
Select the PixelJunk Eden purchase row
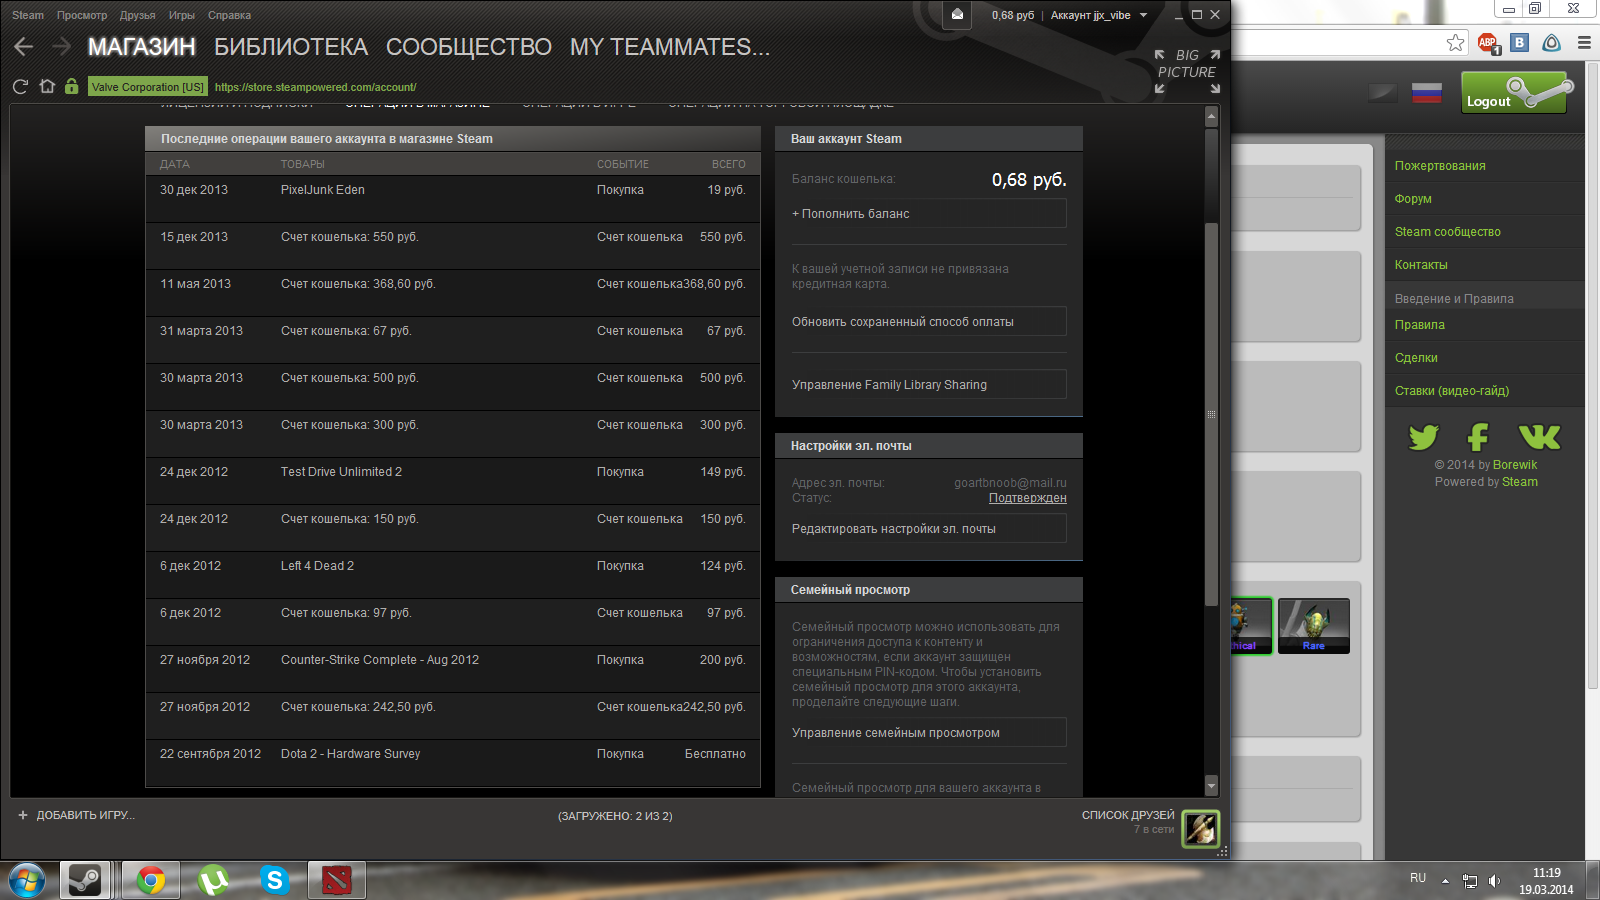(453, 198)
